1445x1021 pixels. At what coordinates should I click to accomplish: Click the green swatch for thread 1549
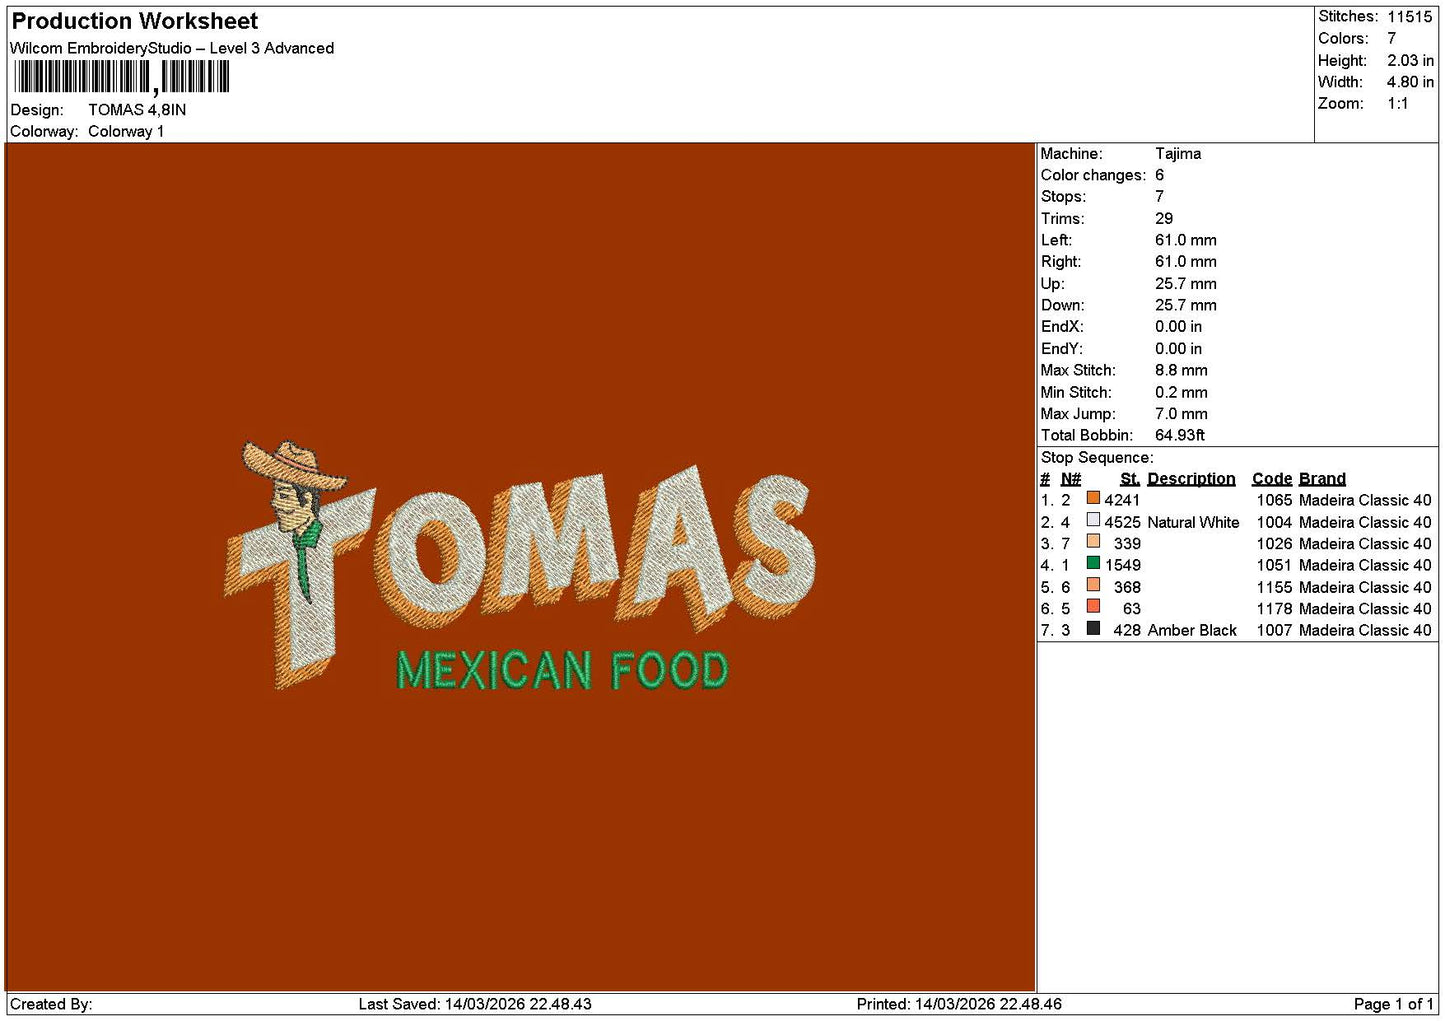click(x=1093, y=563)
